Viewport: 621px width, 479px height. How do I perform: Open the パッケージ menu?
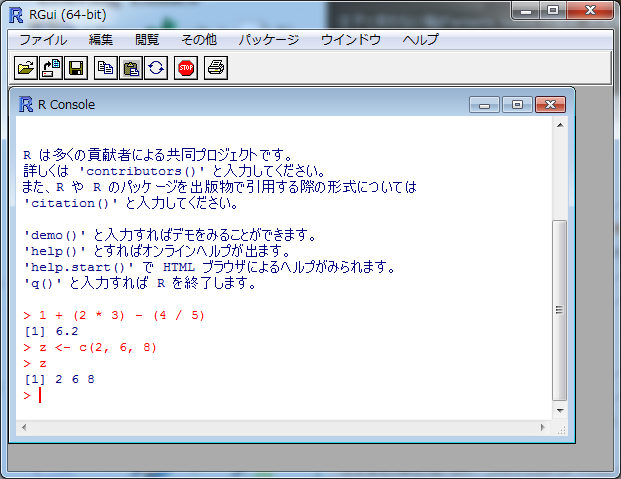tap(269, 40)
